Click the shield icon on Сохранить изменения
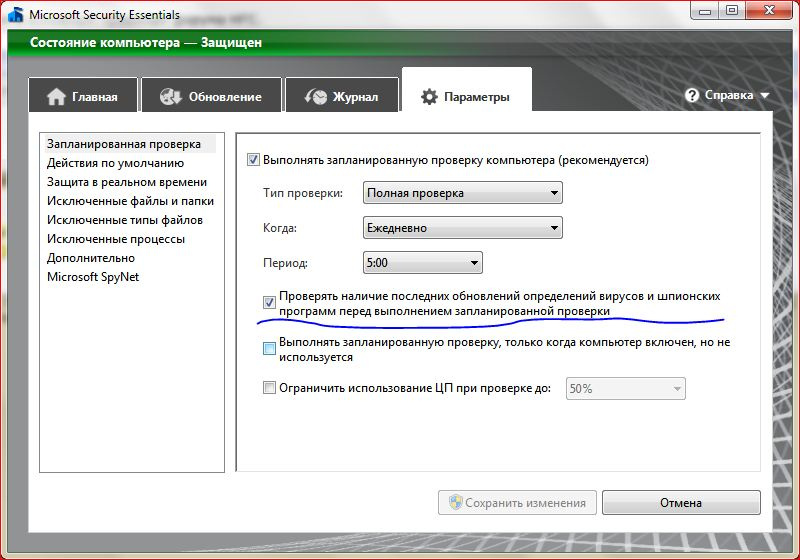This screenshot has width=800, height=560. coord(455,502)
